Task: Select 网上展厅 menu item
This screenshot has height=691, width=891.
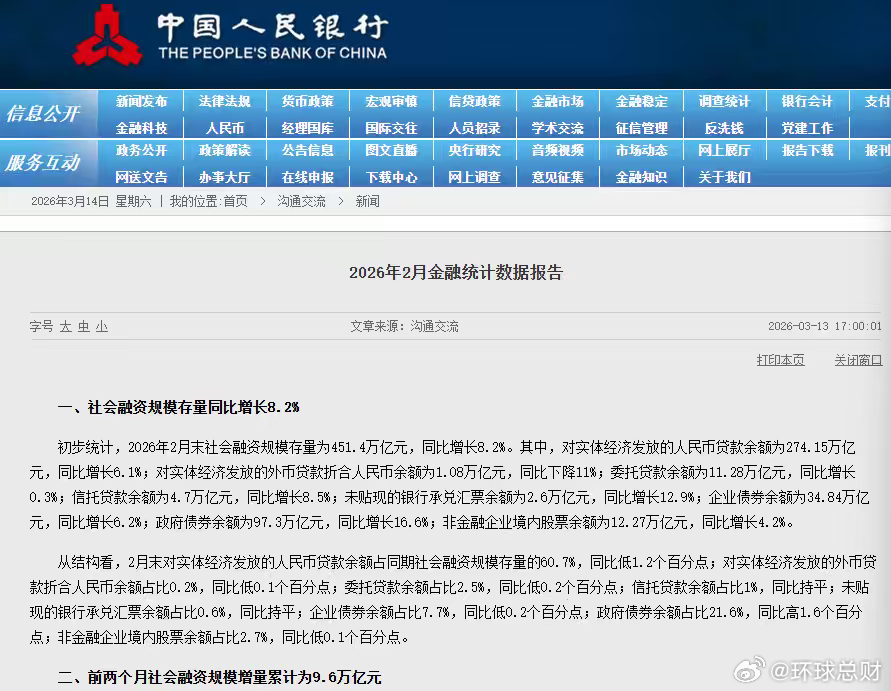Action: [724, 151]
